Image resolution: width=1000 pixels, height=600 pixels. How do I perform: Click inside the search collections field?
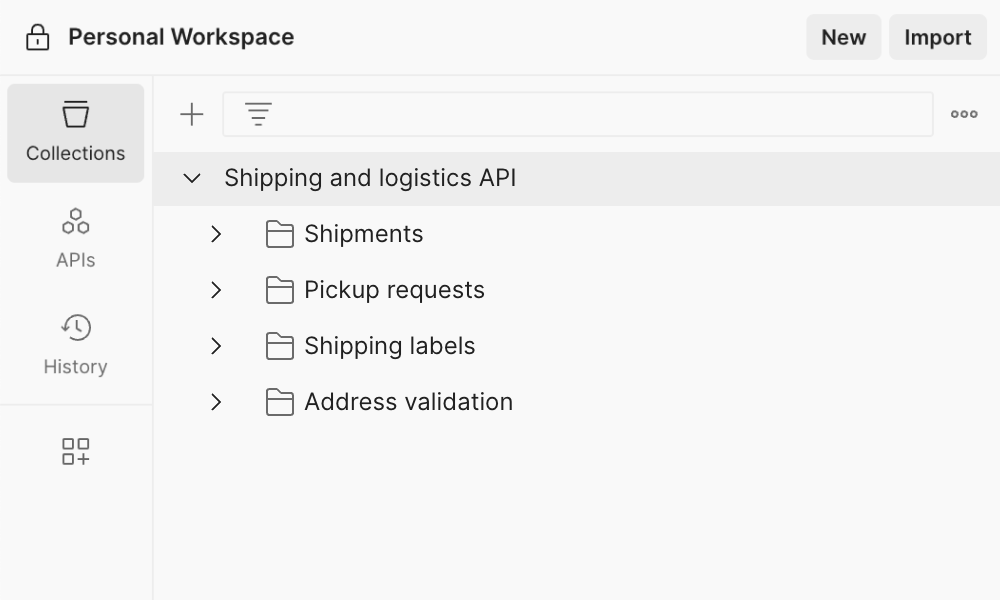tap(580, 113)
